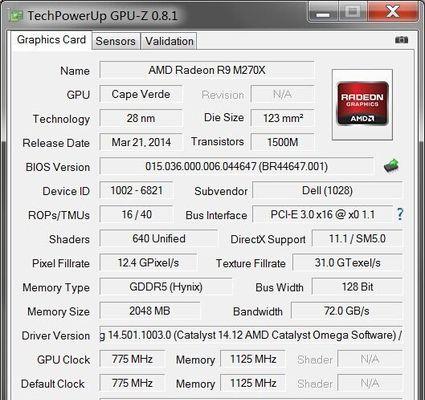
Task: Click the Device ID field 1002 - 6821
Action: pos(136,190)
